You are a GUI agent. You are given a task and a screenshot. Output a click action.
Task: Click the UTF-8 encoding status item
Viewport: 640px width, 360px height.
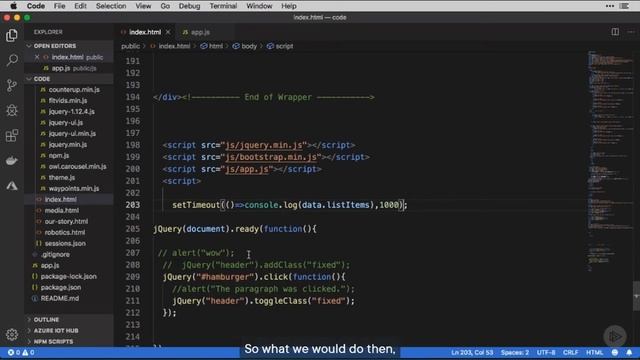pyautogui.click(x=546, y=352)
